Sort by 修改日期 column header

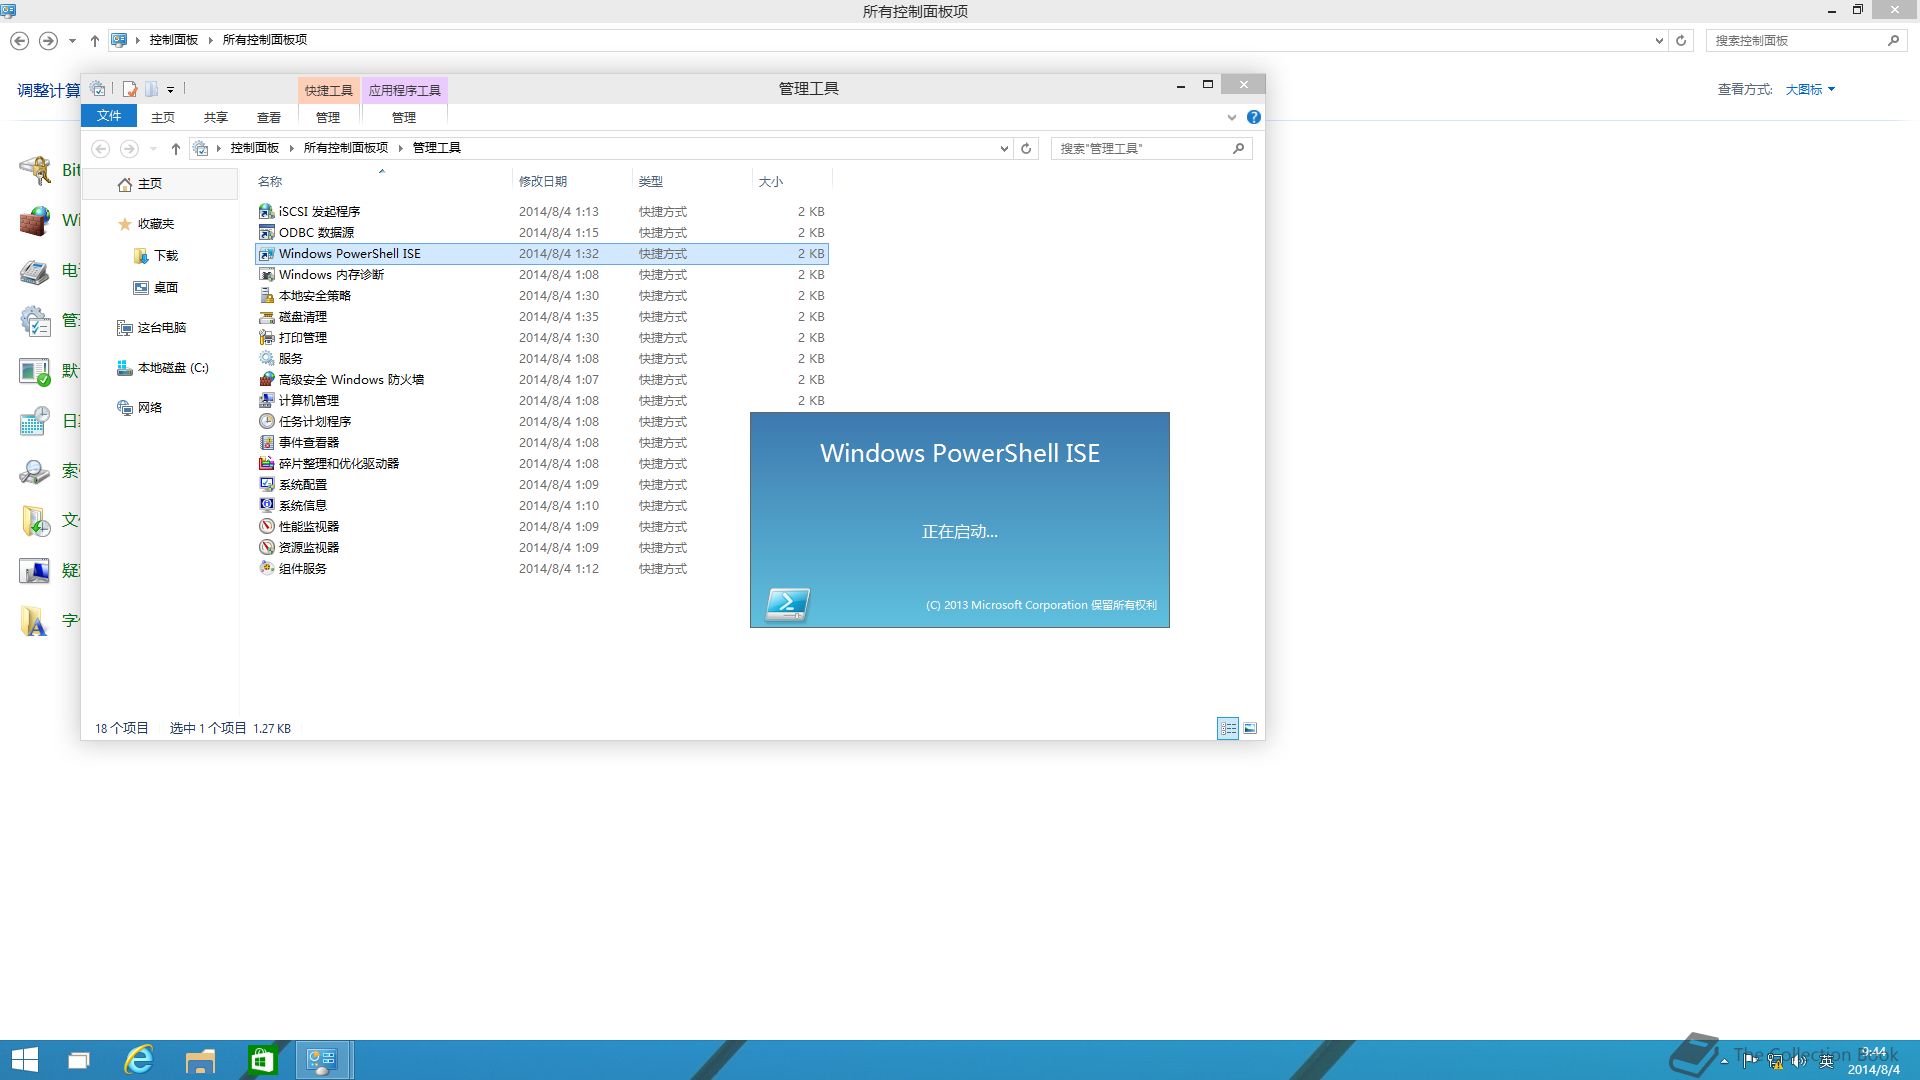click(x=572, y=182)
